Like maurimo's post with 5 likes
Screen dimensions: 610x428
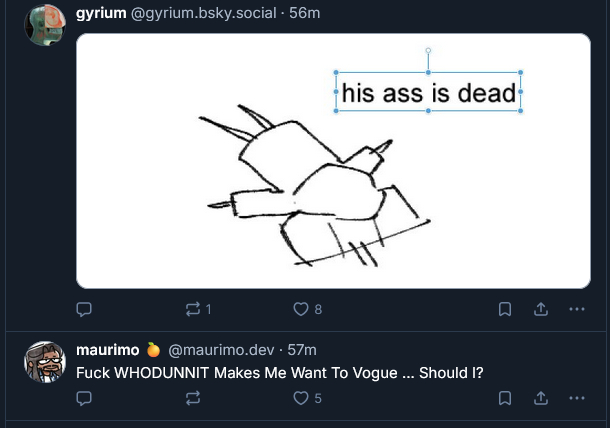[301, 398]
